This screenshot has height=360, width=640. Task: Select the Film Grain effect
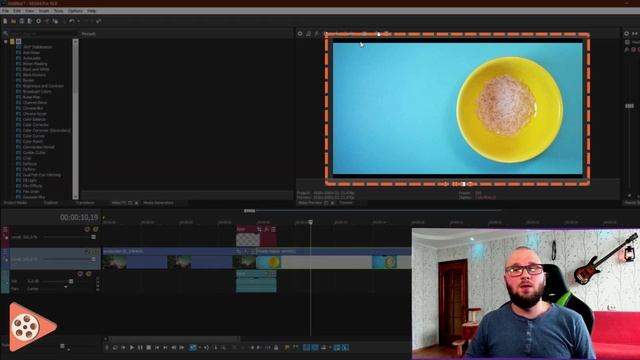click(x=31, y=191)
